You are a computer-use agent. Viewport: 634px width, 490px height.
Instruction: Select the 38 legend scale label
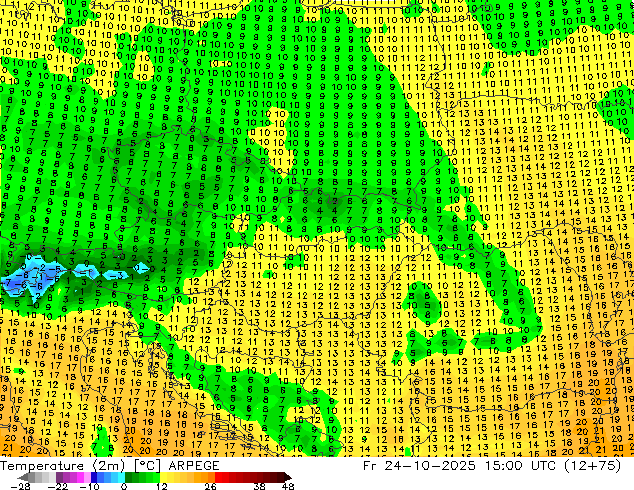coord(260,486)
